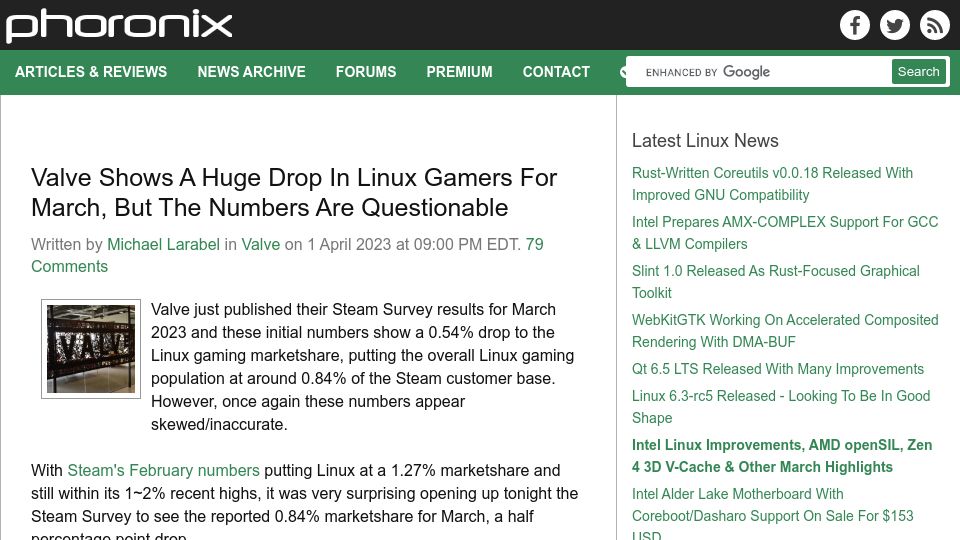The image size is (960, 540).
Task: Click the article headline about Linux gamers
Action: [x=294, y=192]
